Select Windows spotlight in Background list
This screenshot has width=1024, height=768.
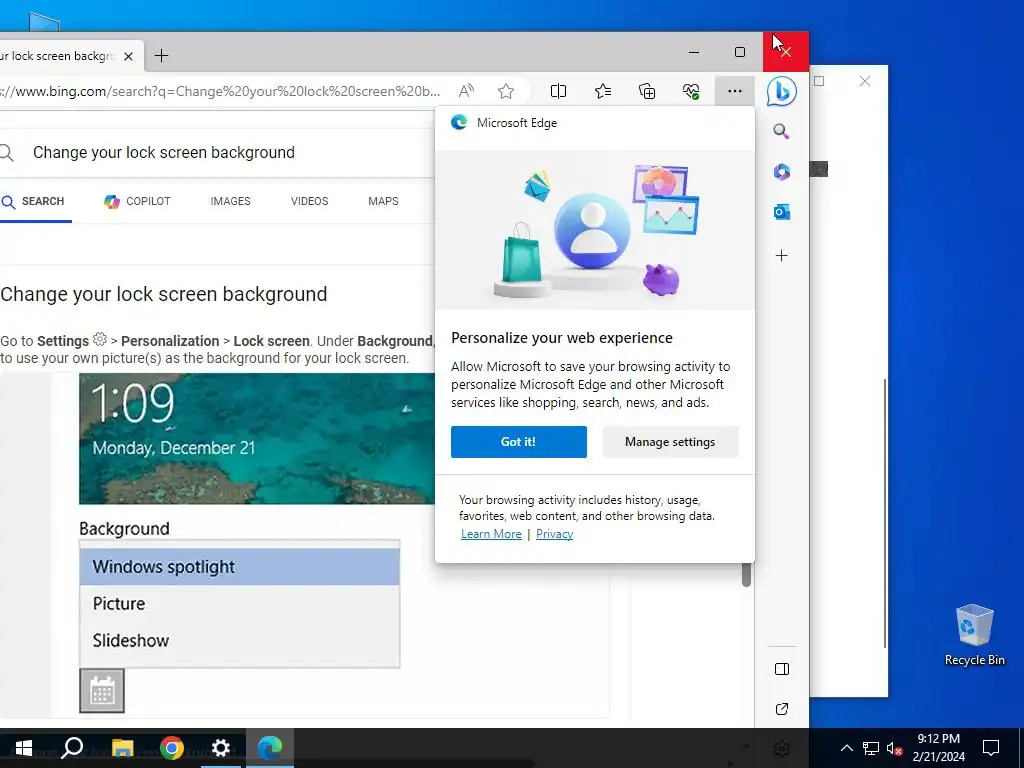pyautogui.click(x=239, y=567)
